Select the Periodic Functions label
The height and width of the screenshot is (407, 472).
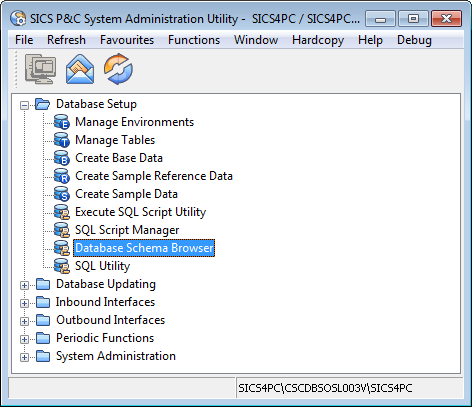(x=105, y=338)
